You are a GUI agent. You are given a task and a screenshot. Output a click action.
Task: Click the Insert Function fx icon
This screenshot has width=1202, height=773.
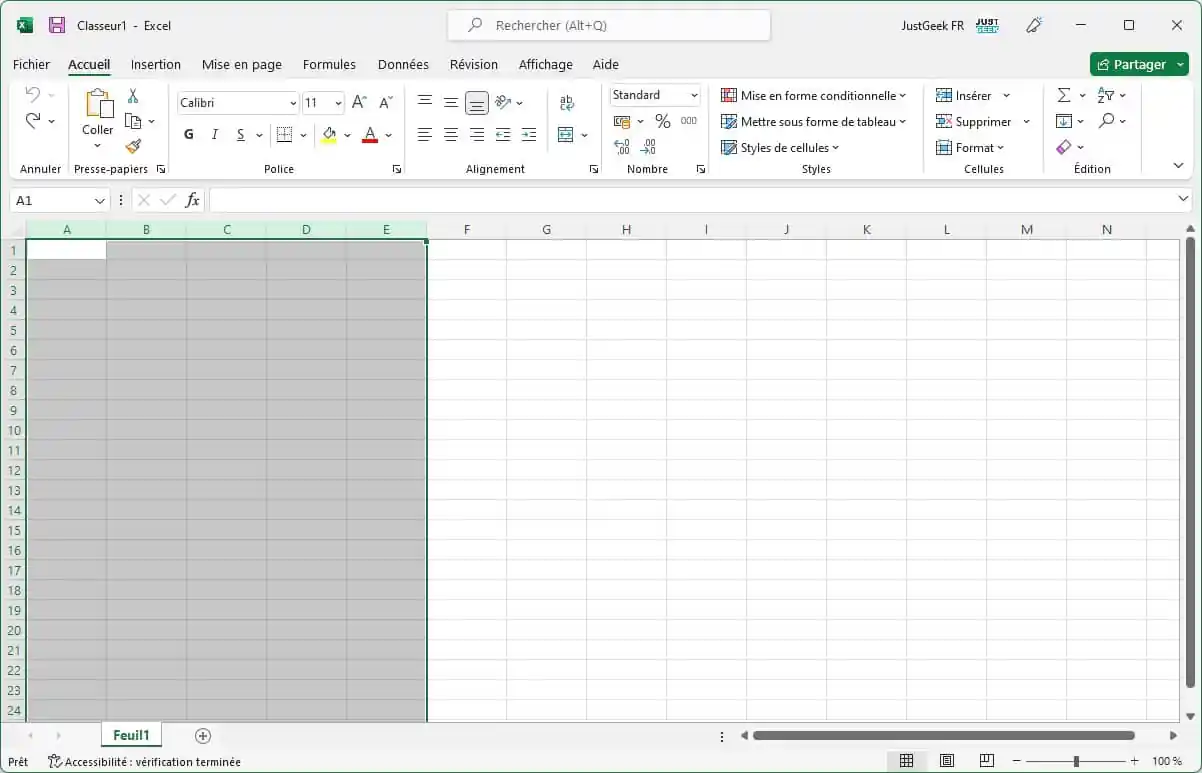[x=193, y=200]
